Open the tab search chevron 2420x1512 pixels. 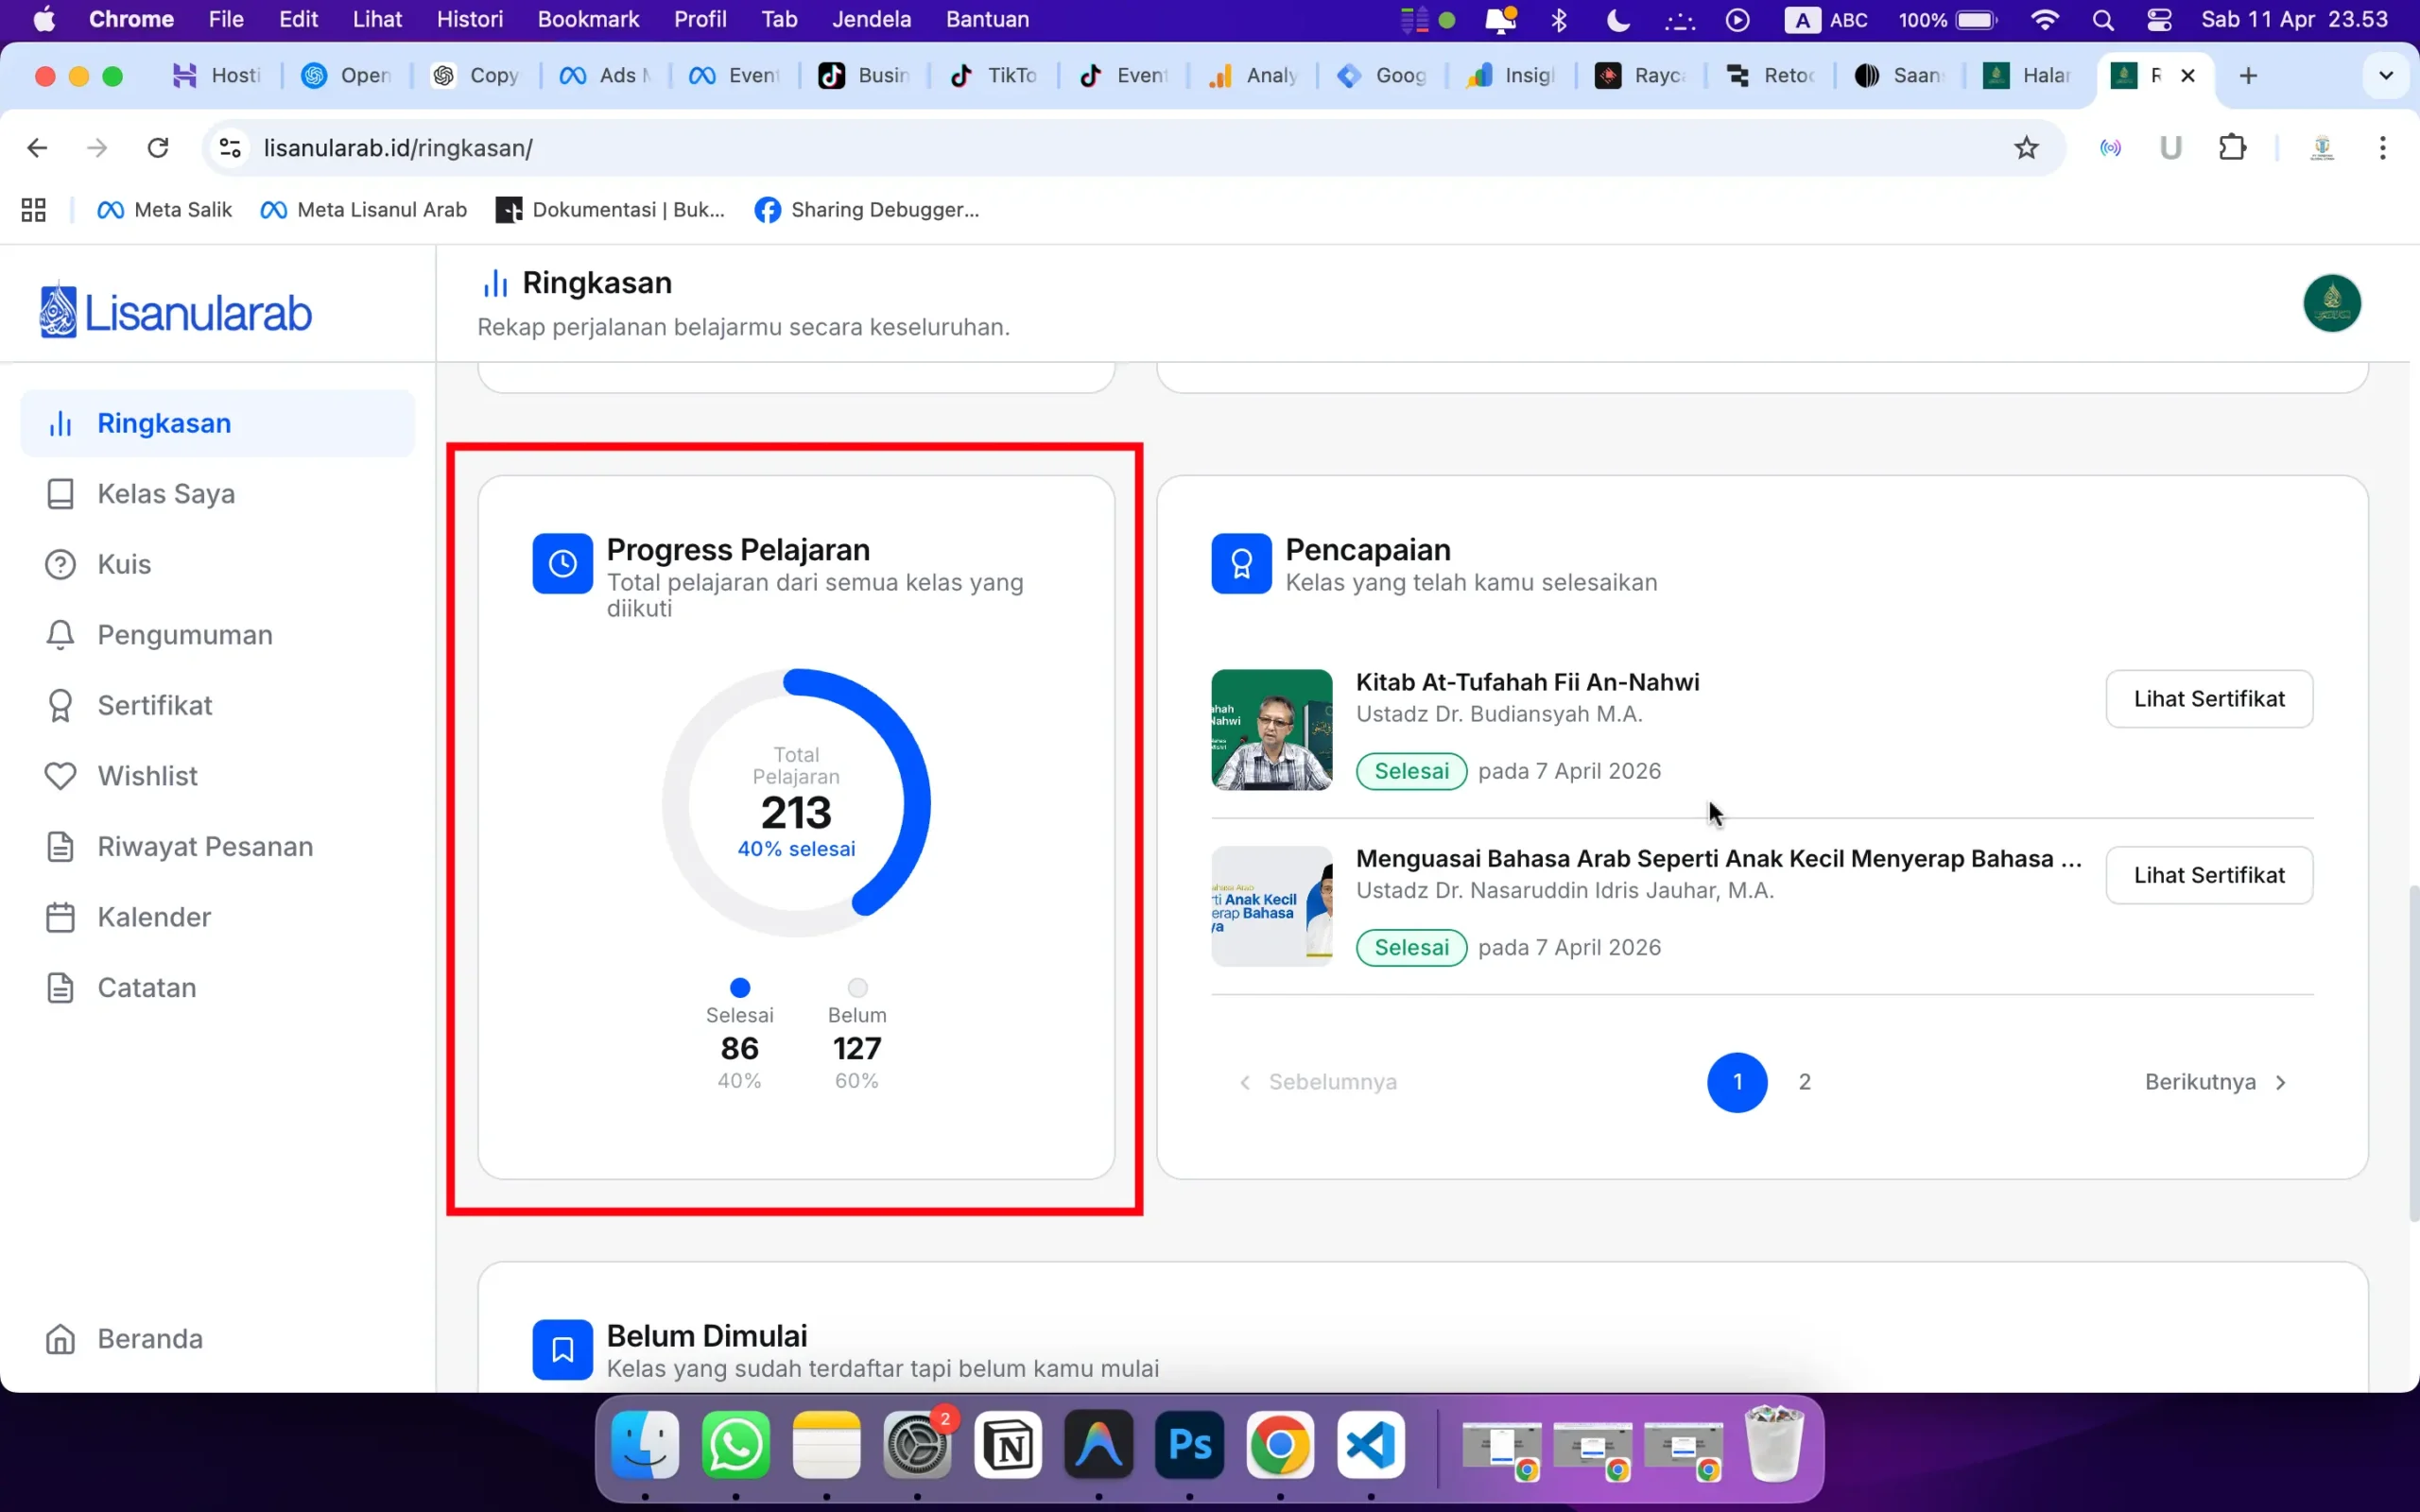point(2386,75)
